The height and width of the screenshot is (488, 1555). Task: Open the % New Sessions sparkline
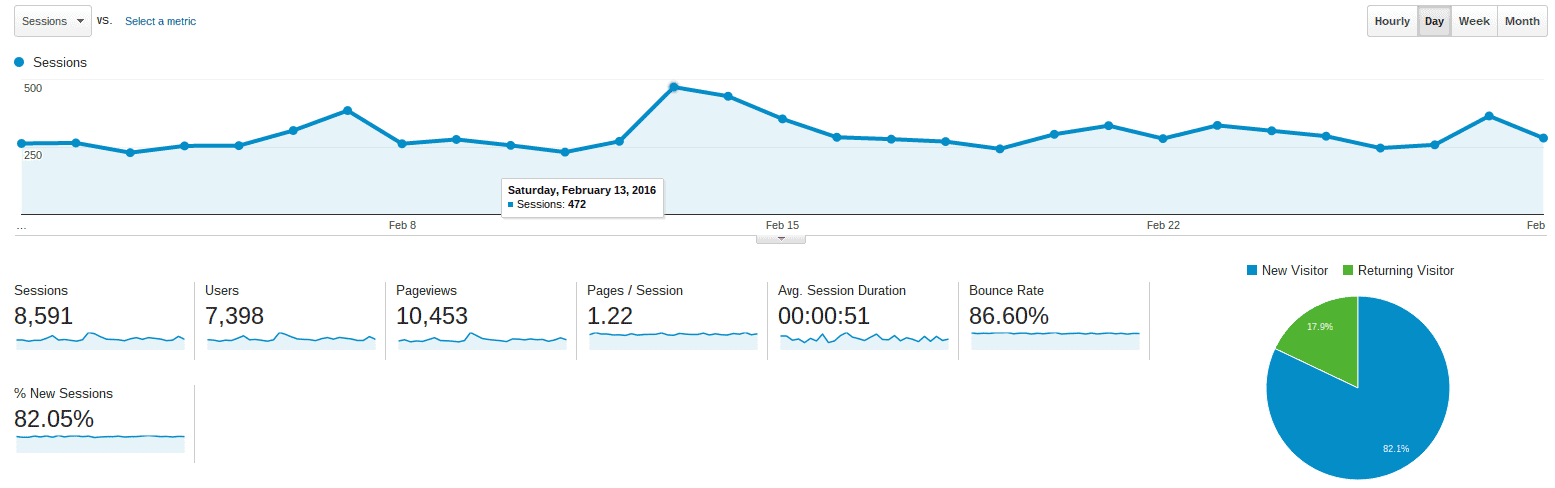pos(100,443)
